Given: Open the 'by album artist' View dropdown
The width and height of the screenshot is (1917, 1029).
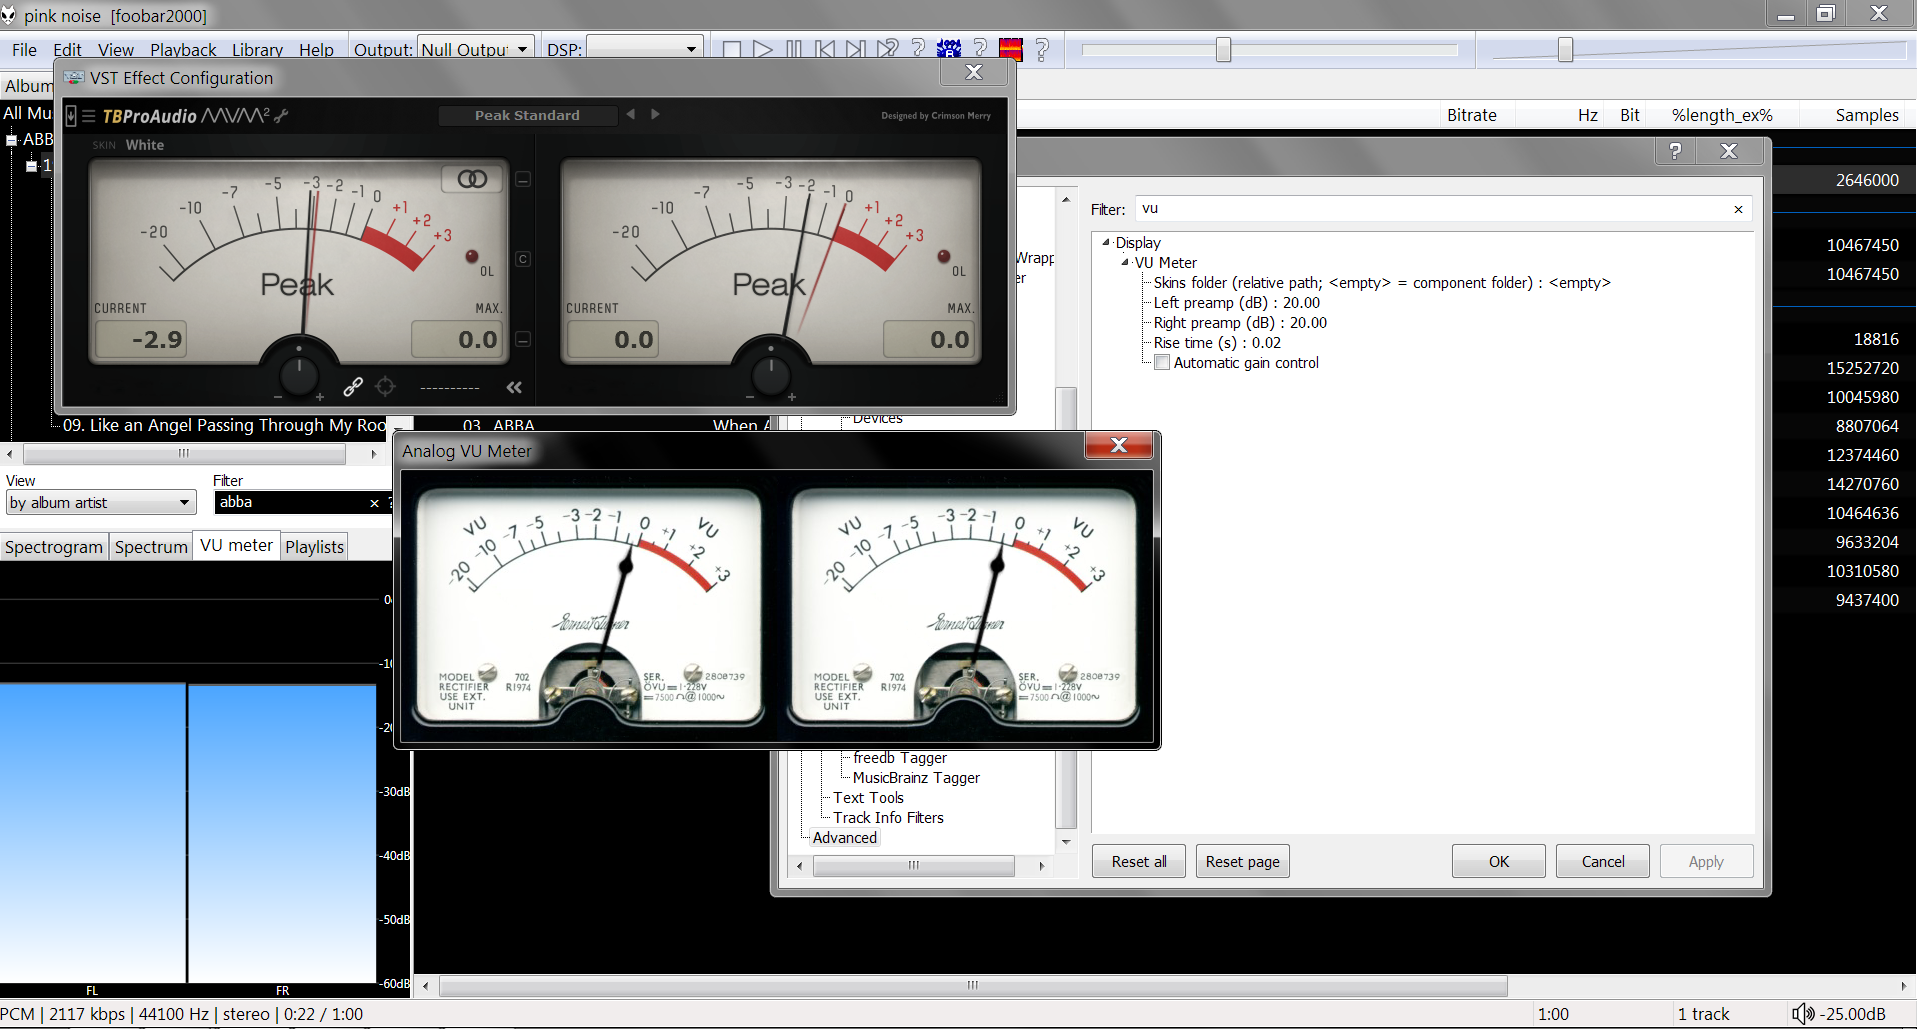Looking at the screenshot, I should pos(100,503).
